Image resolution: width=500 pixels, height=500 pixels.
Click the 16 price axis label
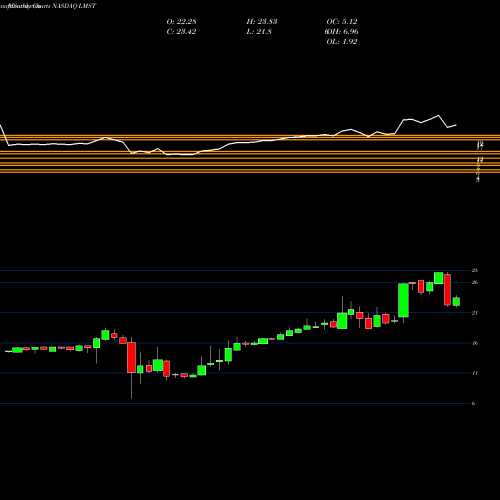click(475, 343)
